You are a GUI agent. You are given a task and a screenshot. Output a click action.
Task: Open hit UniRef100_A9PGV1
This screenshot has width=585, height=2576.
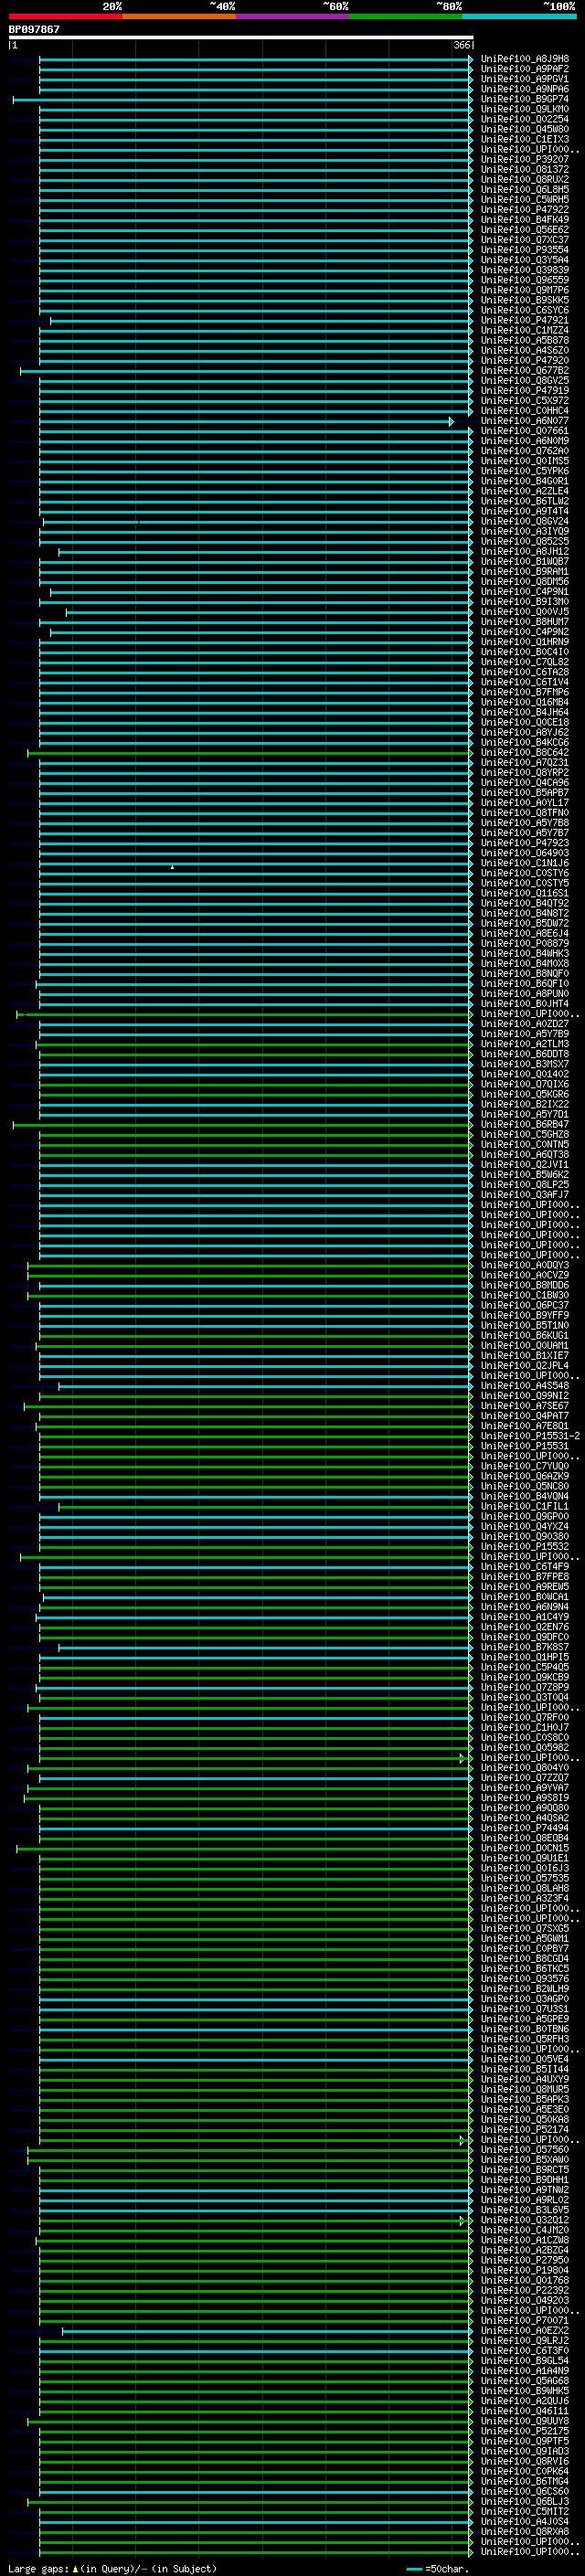click(x=525, y=79)
